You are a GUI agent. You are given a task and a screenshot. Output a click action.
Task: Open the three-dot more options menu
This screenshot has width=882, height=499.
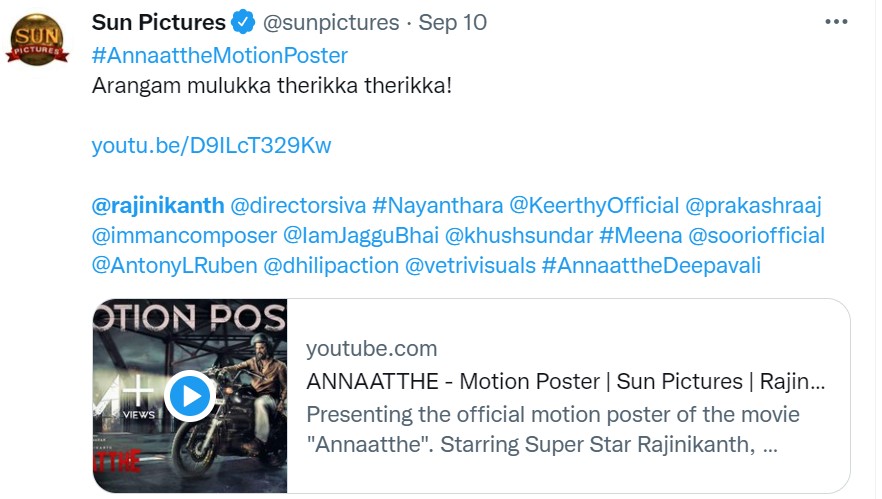point(836,22)
